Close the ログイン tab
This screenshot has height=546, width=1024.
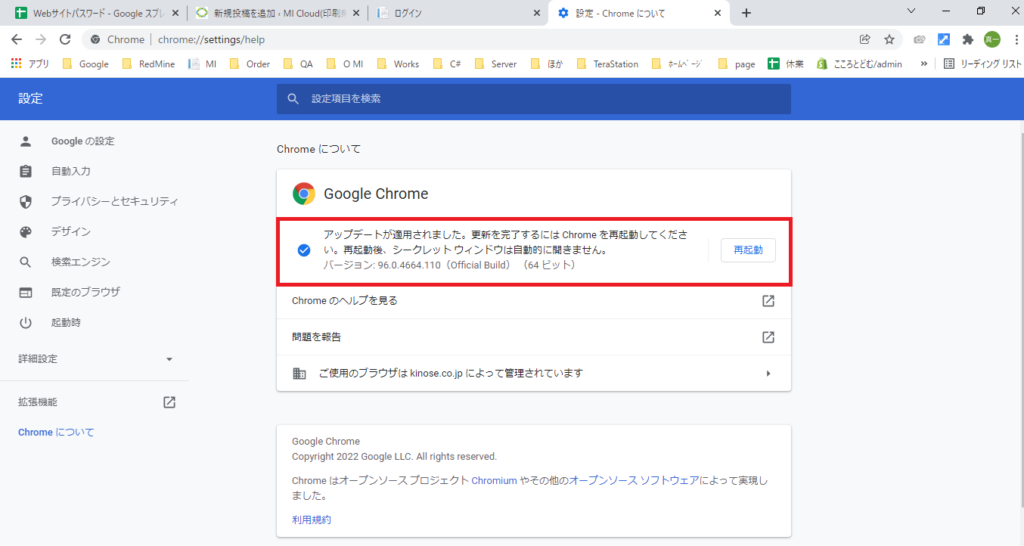537,13
